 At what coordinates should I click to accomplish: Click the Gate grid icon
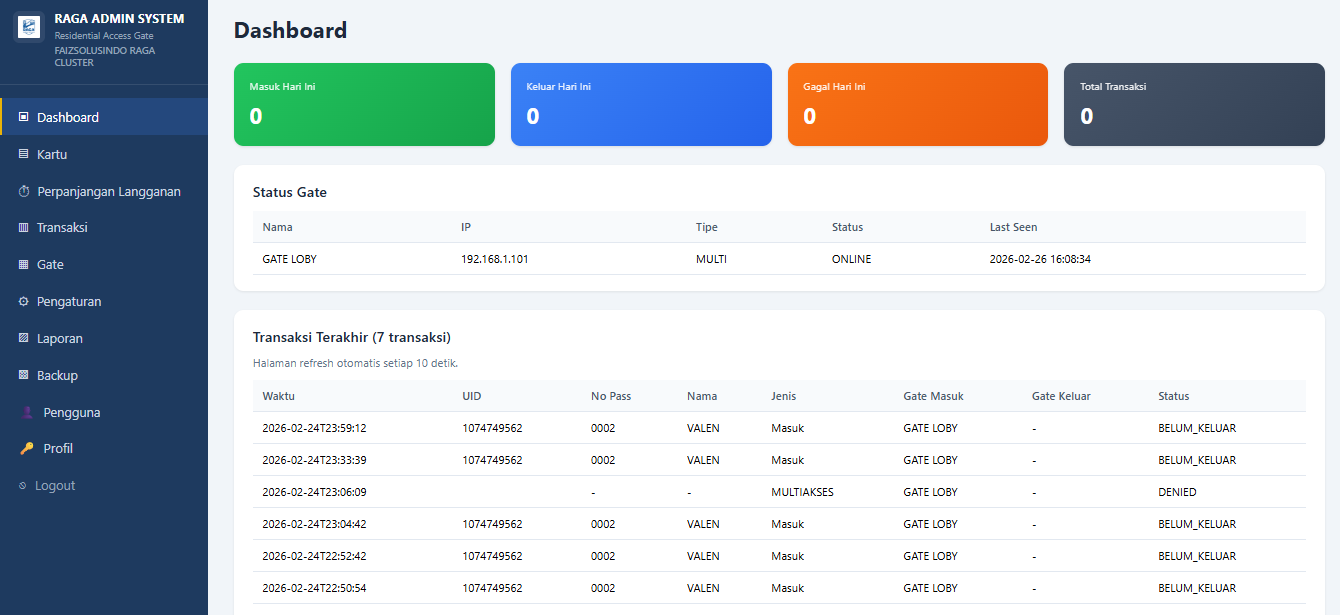tap(24, 265)
